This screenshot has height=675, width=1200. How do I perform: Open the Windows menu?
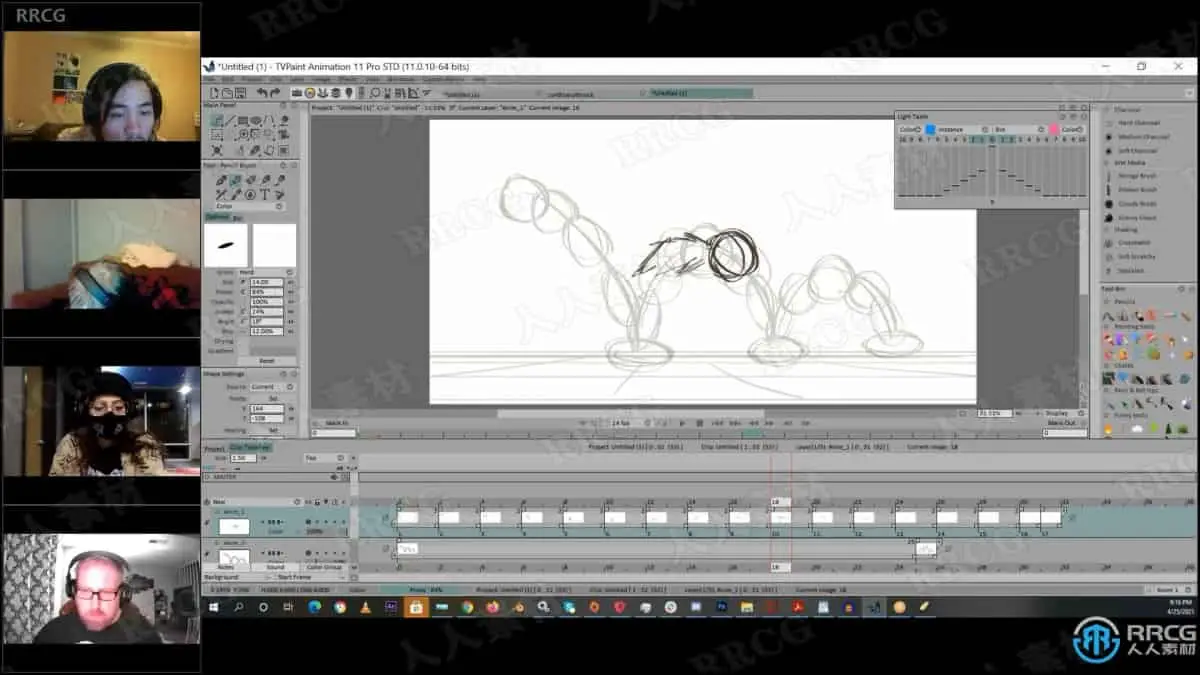399,79
